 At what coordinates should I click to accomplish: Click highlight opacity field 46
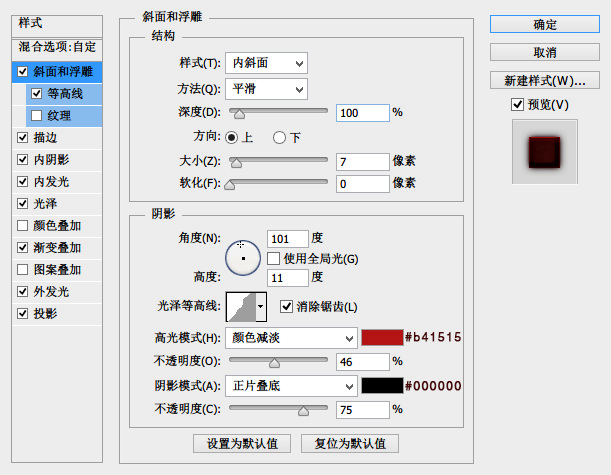(362, 362)
